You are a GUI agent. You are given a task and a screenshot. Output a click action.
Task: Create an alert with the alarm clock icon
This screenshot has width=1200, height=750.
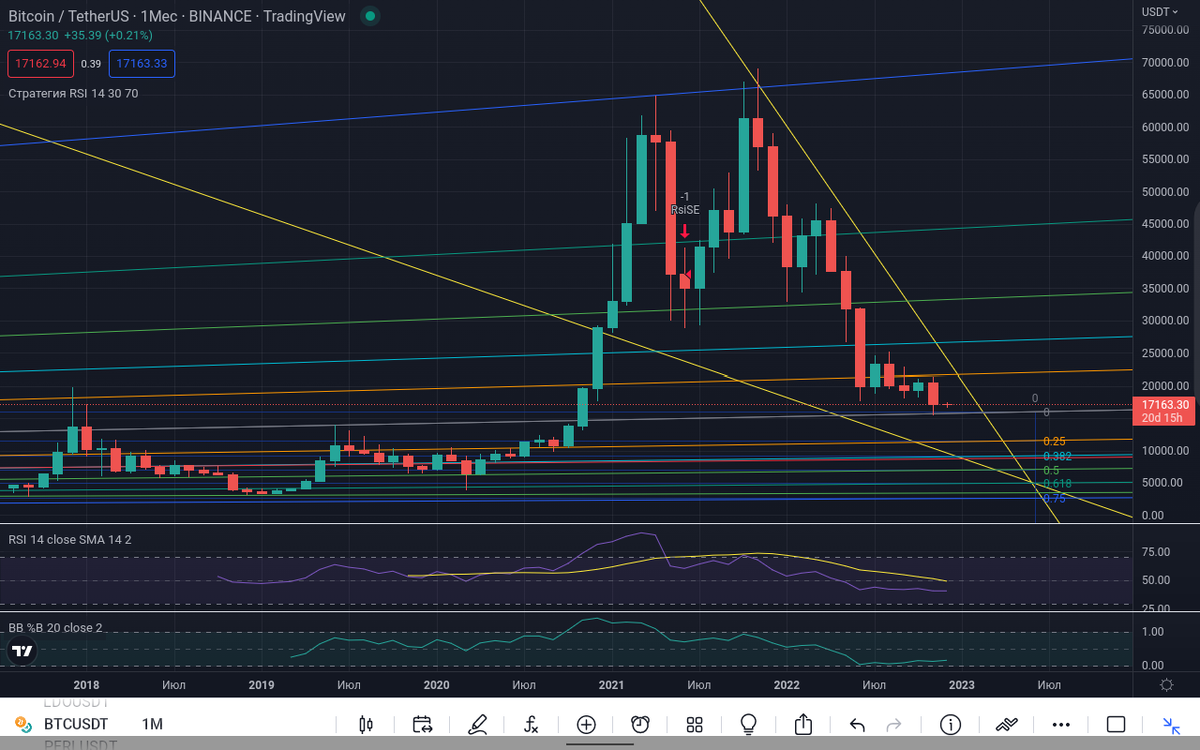tap(641, 724)
